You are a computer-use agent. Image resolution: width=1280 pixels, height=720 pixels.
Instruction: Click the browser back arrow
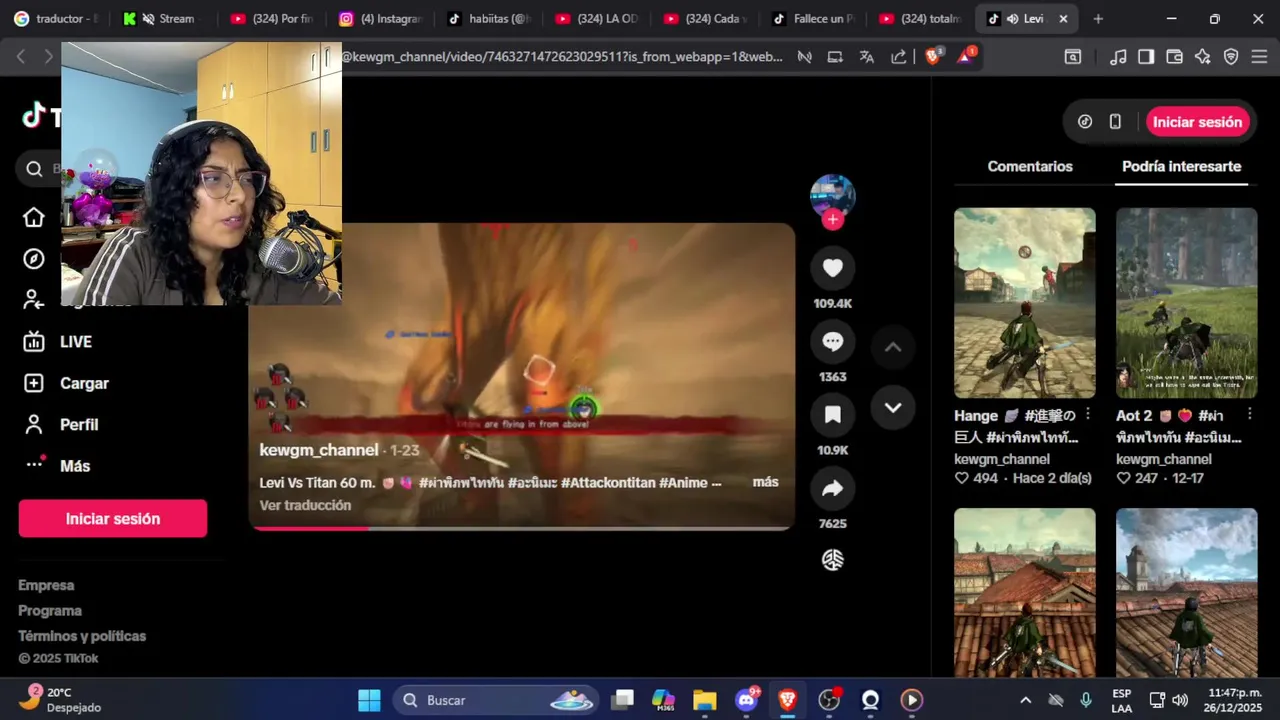21,57
